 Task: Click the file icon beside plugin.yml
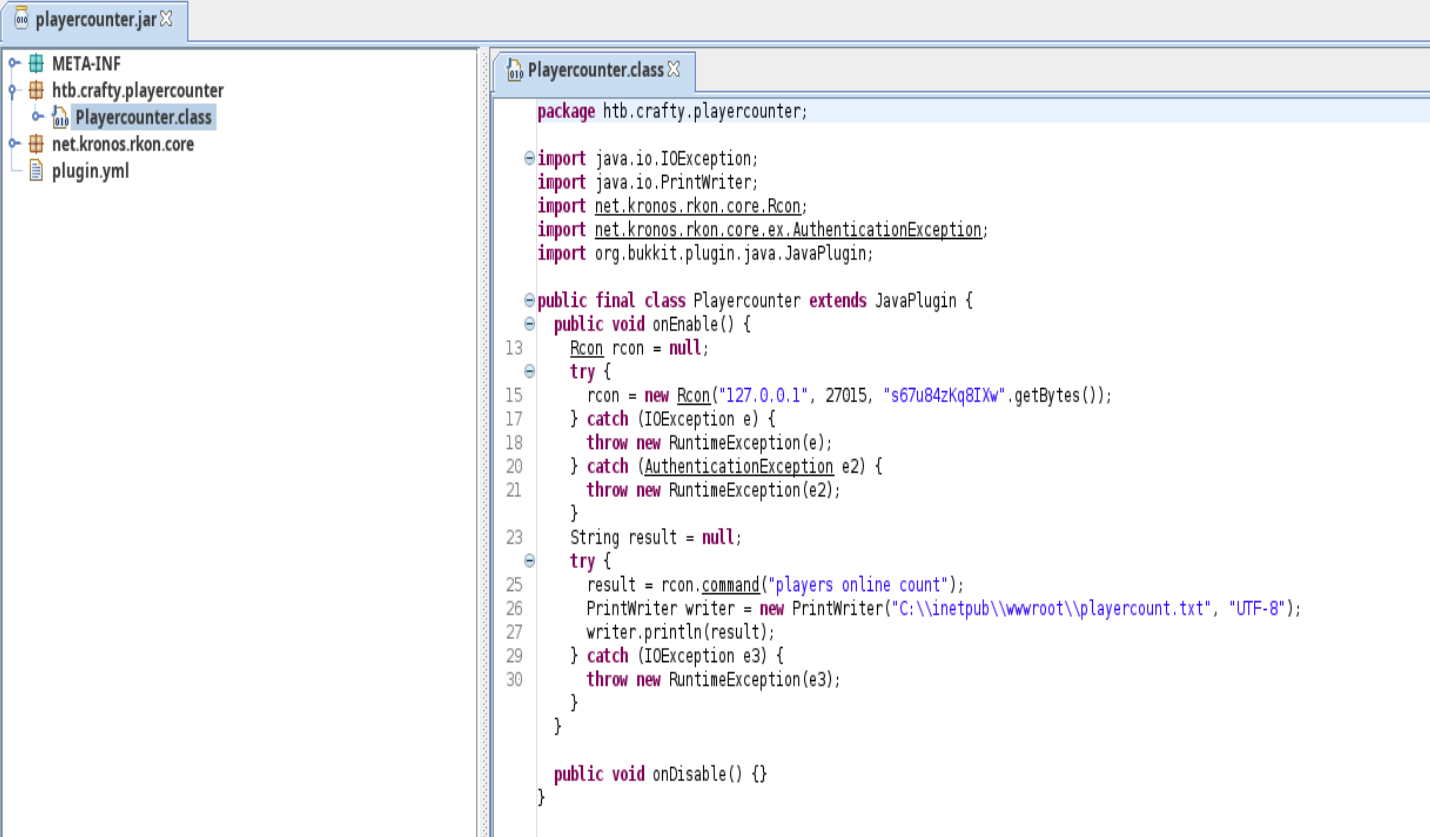[36, 171]
